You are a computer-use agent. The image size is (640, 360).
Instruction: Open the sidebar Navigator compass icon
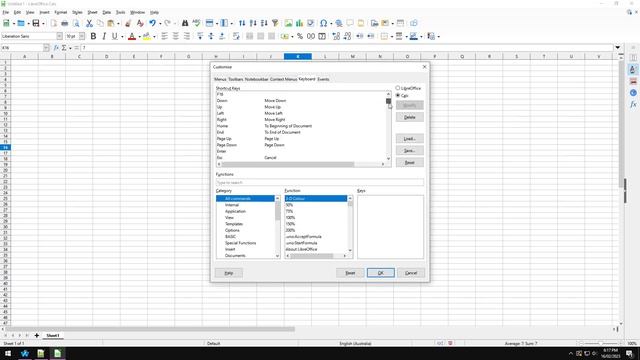pos(633,93)
